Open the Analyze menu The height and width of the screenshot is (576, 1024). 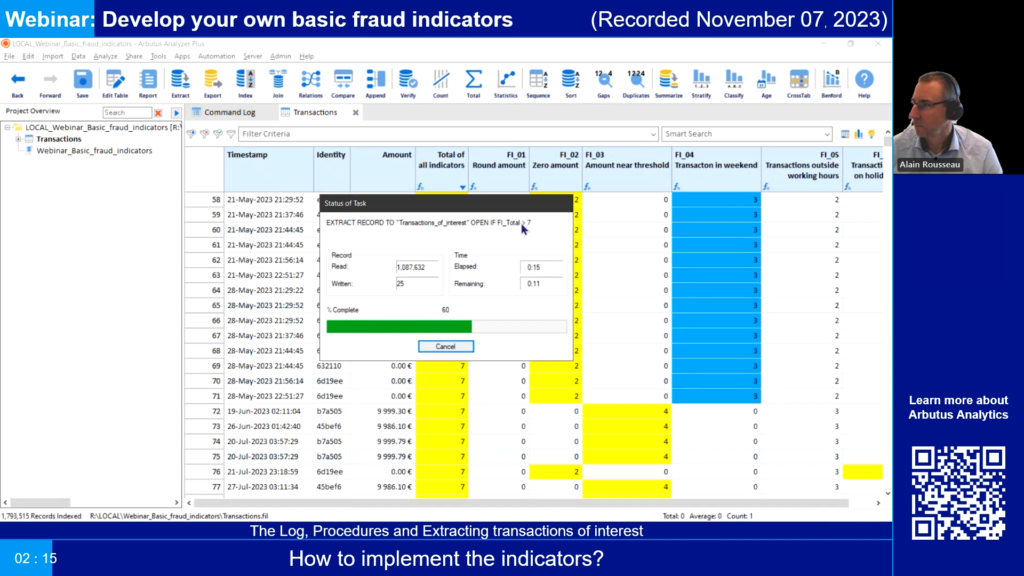pos(105,56)
